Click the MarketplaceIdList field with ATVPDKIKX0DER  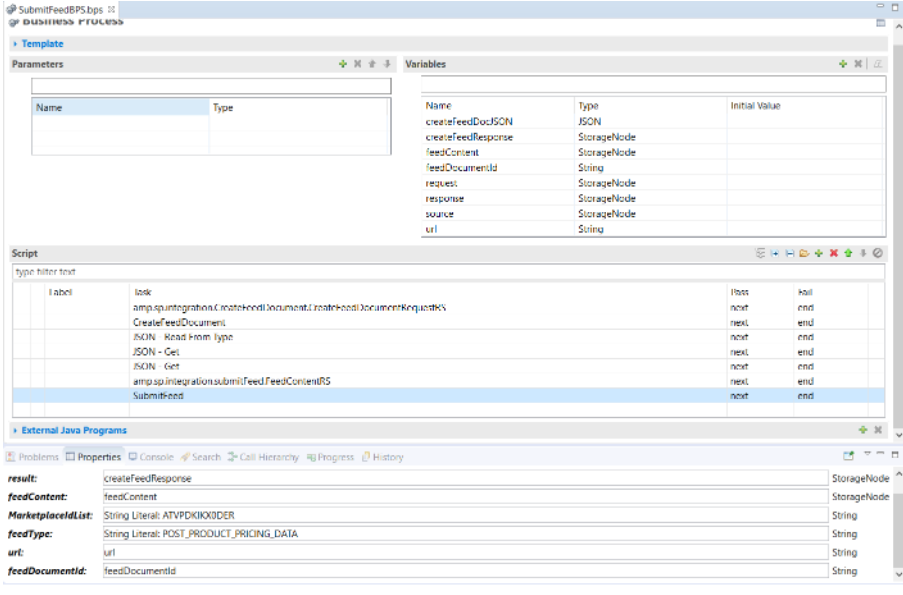465,515
